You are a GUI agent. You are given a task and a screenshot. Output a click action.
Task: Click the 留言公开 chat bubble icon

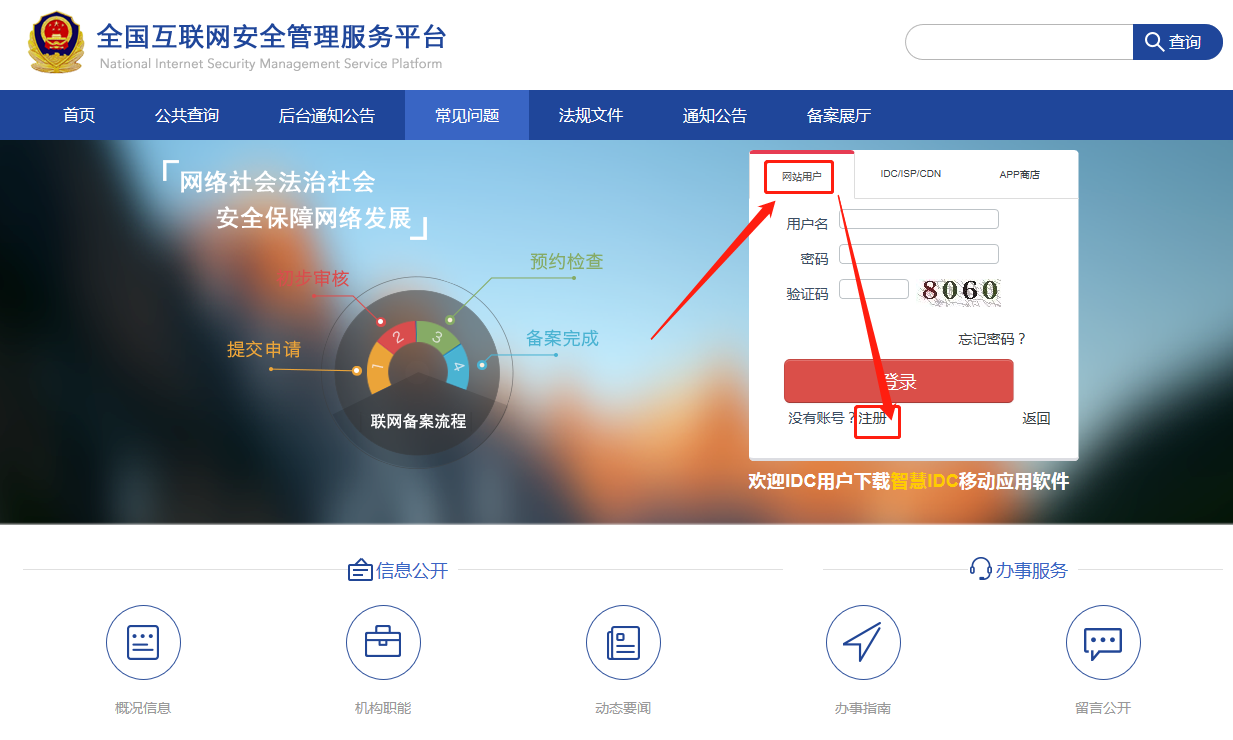(1103, 642)
